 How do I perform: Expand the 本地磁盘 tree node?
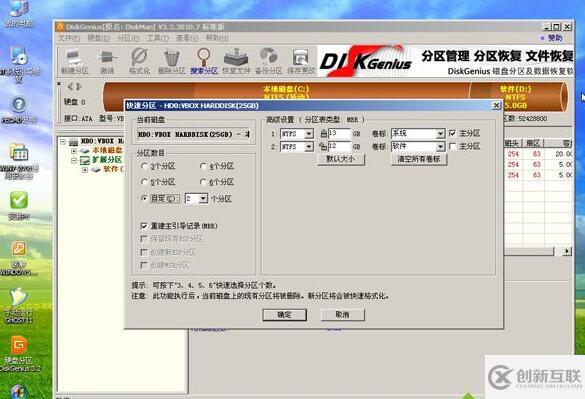click(x=74, y=151)
